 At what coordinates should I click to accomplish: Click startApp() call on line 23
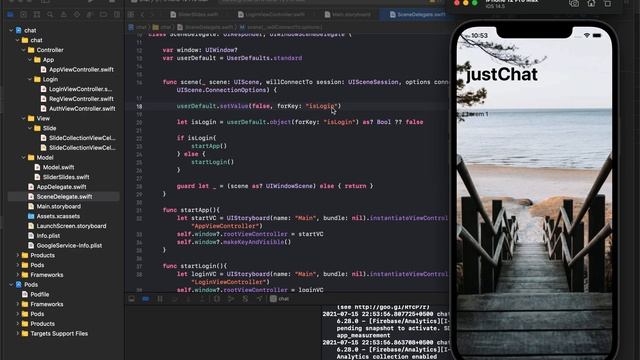pos(209,146)
